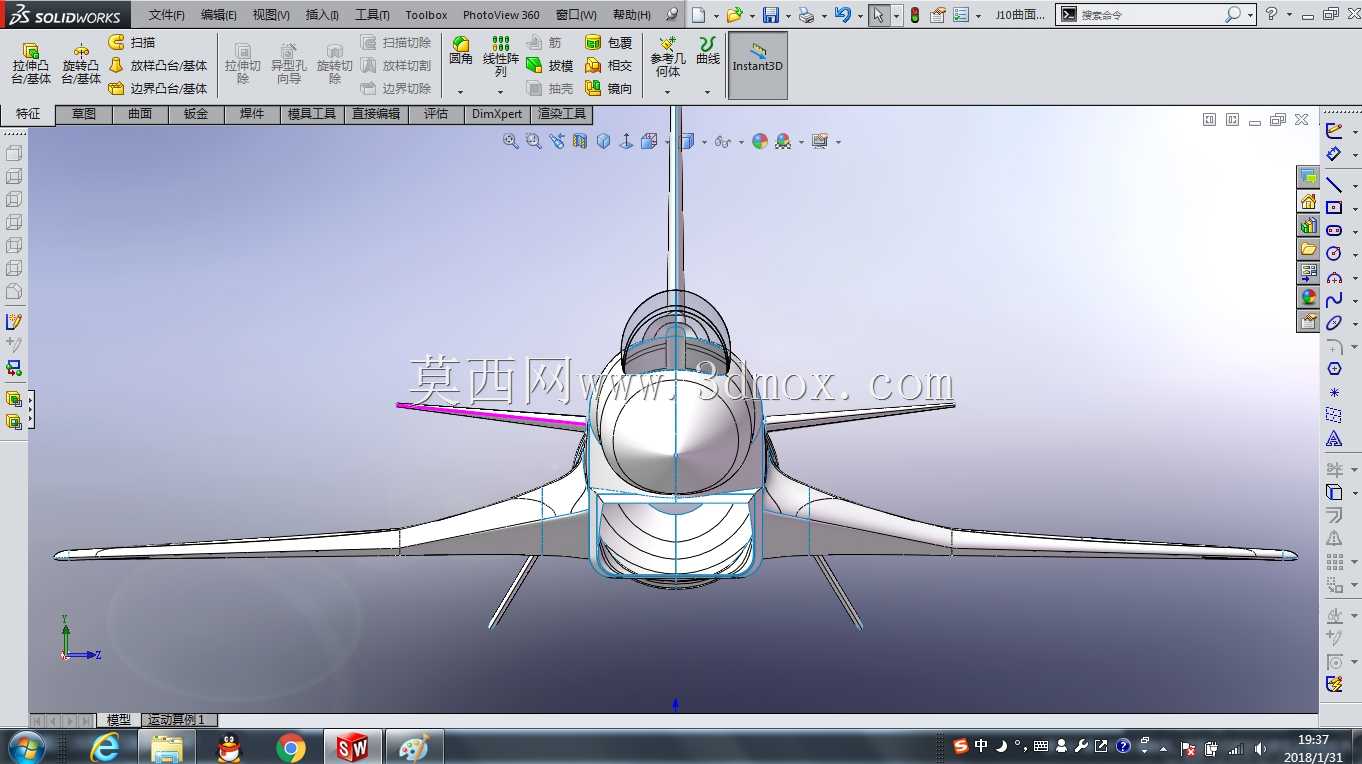The image size is (1362, 764).
Task: Click the Zoom to Fit view icon
Action: [x=511, y=142]
